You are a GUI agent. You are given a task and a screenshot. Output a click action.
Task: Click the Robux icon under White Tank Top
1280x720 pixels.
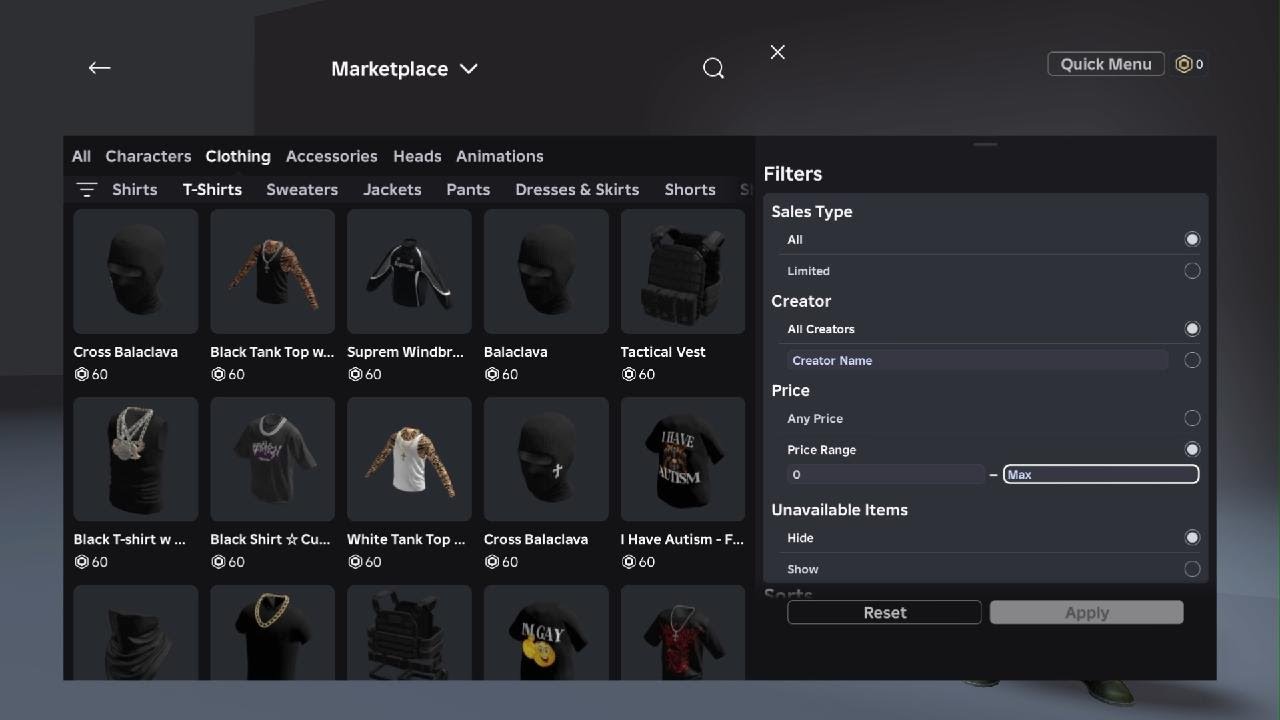tap(354, 562)
